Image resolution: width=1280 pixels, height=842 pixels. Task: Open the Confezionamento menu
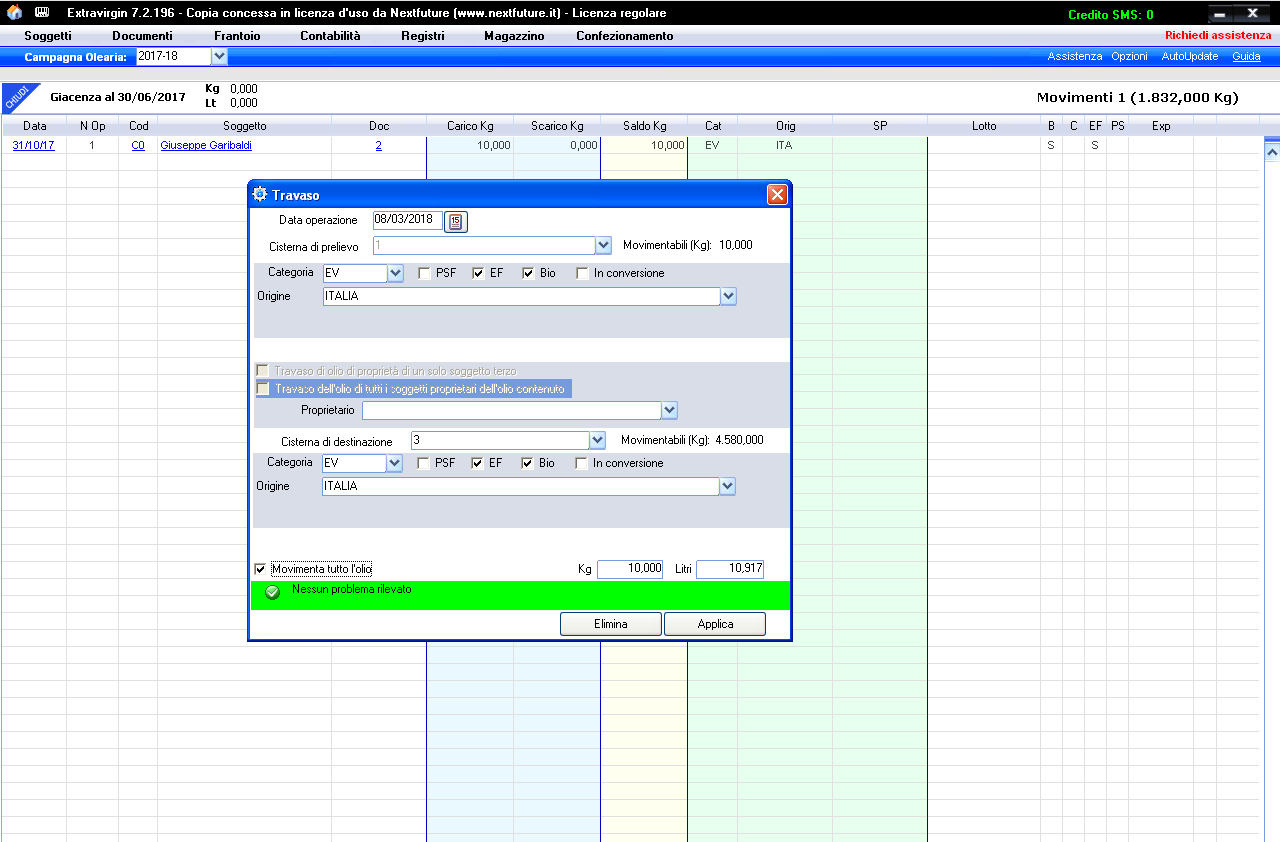(x=625, y=36)
